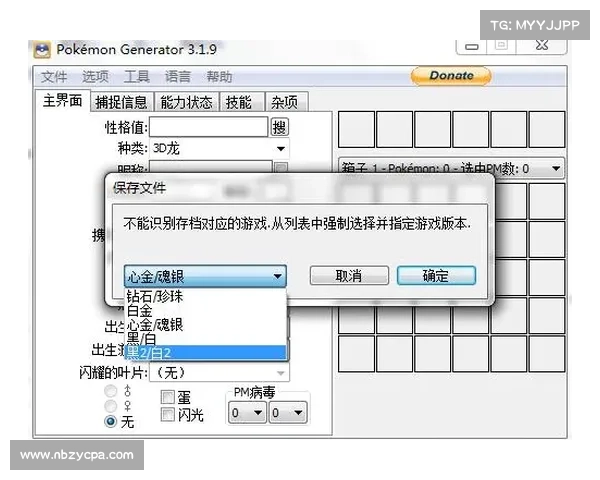Switch to the 杂项 tab
600x480 pixels.
pos(287,102)
